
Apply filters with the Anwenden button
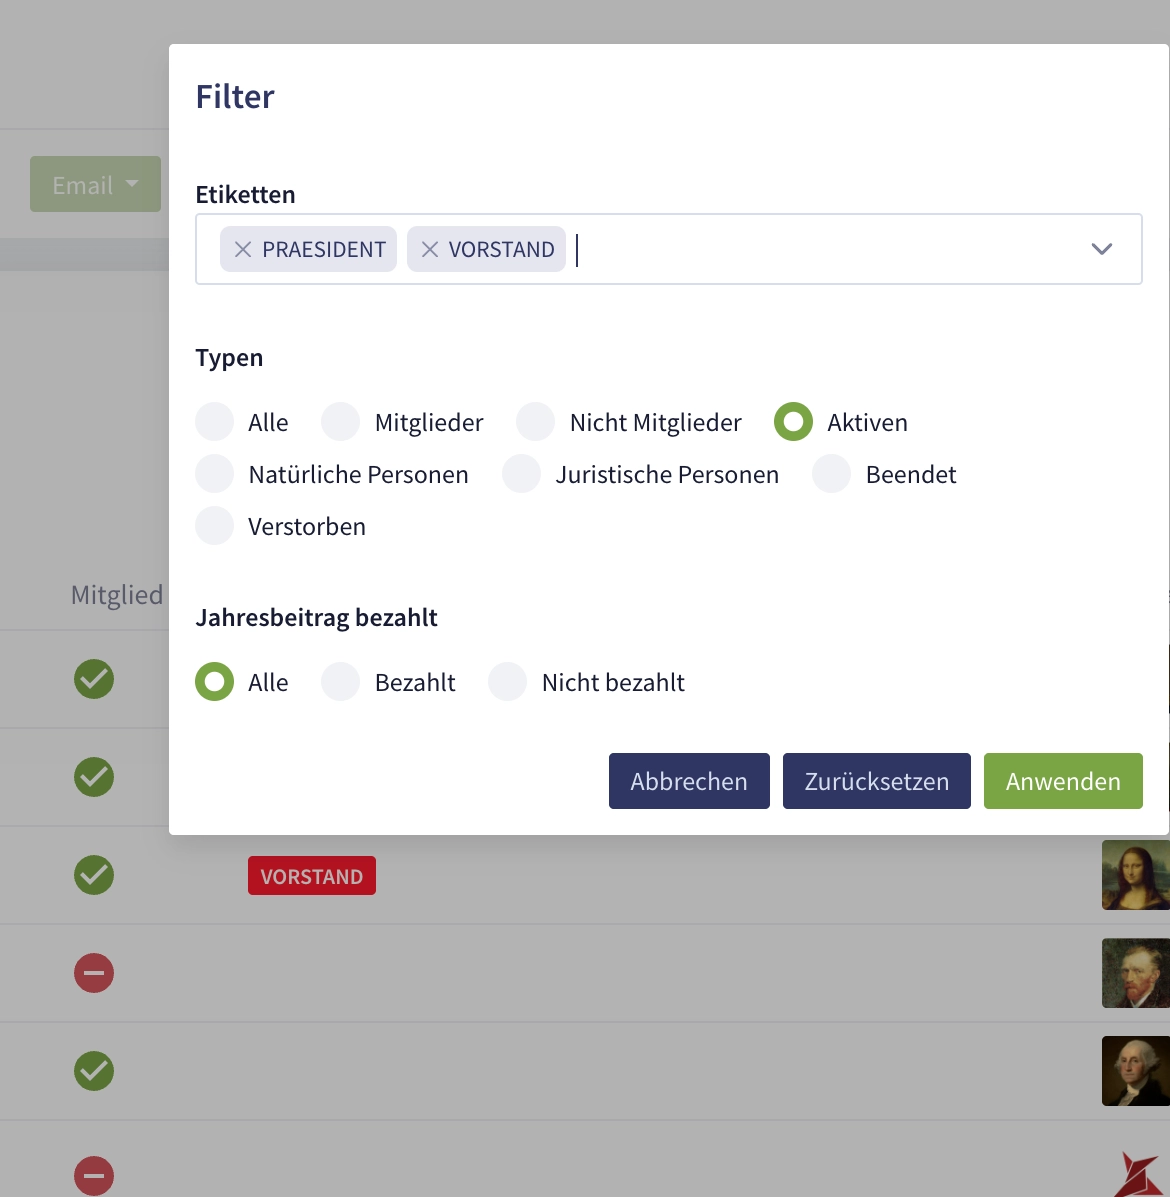point(1063,781)
